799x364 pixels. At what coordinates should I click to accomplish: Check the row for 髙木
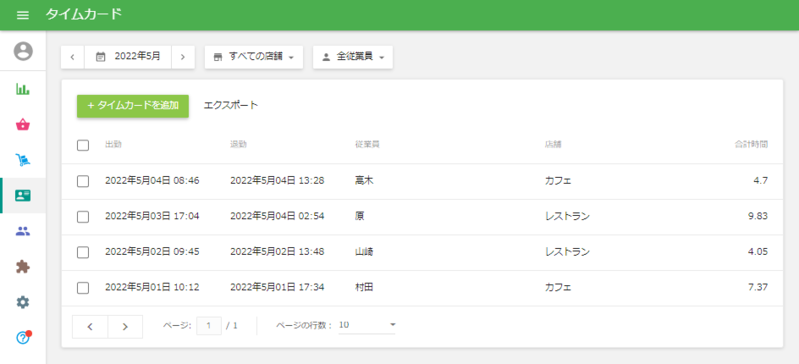pos(83,181)
